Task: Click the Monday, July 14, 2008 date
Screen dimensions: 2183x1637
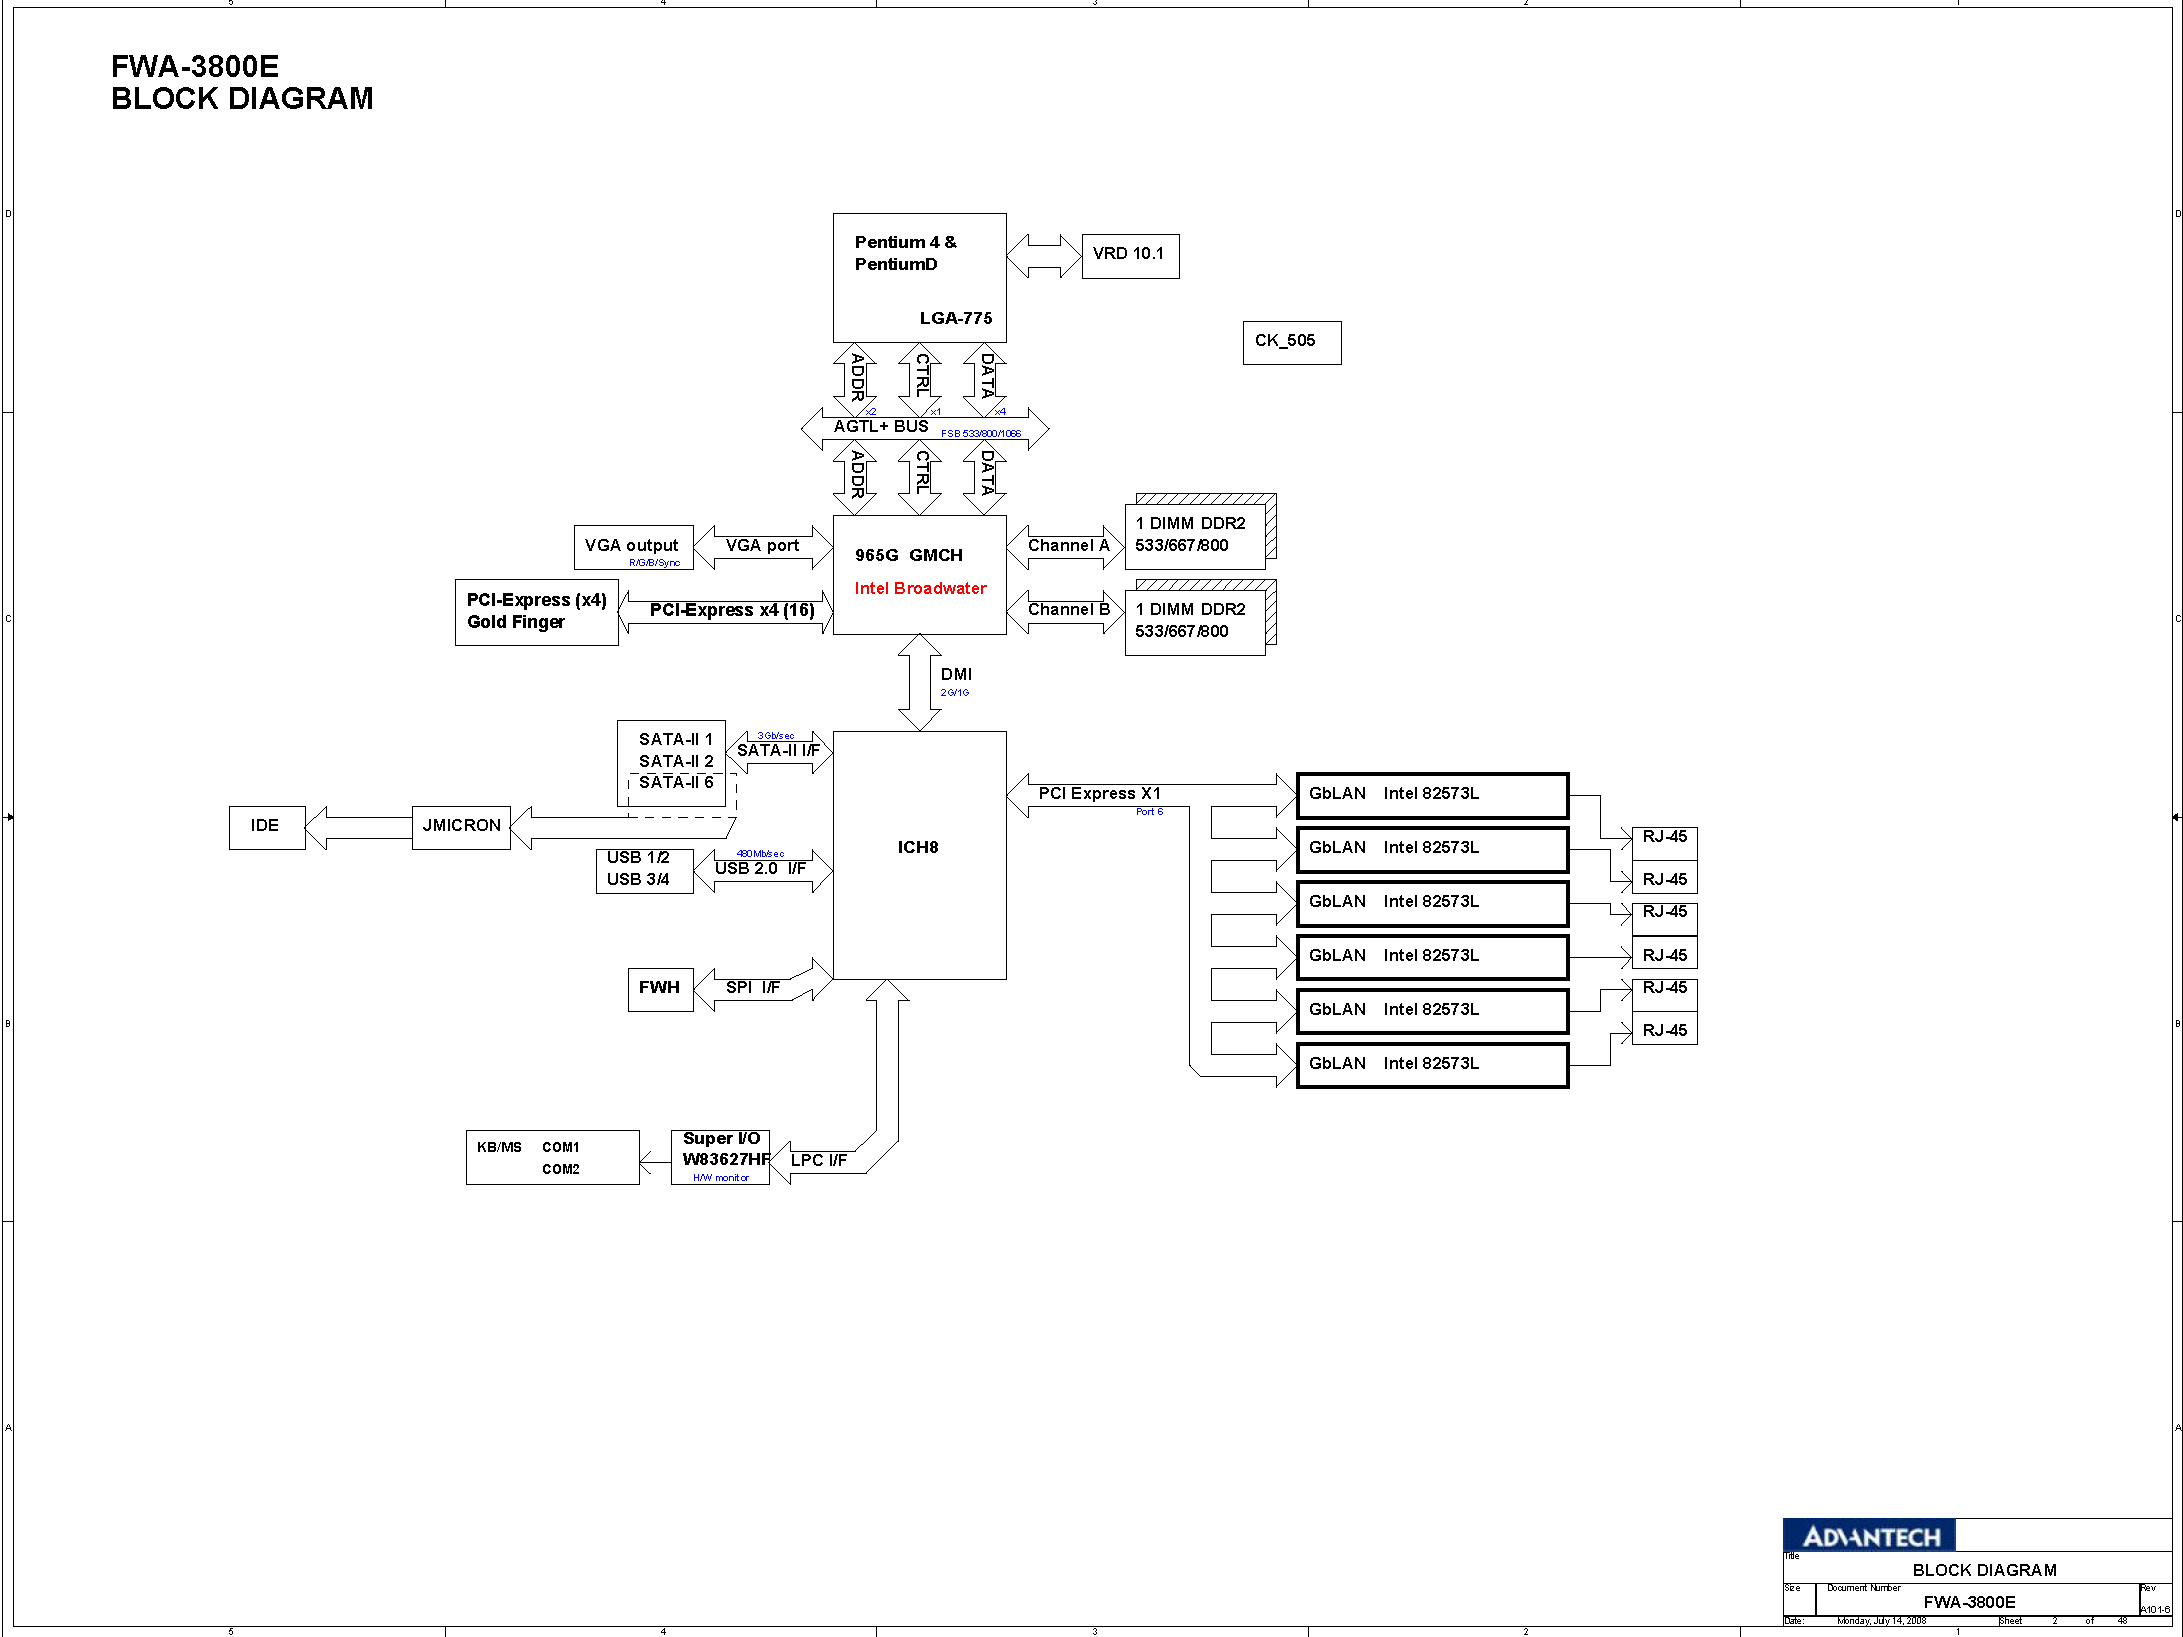Action: (1881, 1621)
